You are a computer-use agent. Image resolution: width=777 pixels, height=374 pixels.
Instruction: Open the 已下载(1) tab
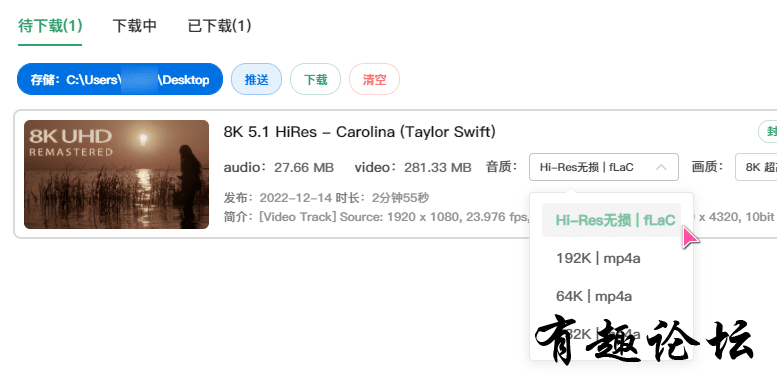pos(220,26)
